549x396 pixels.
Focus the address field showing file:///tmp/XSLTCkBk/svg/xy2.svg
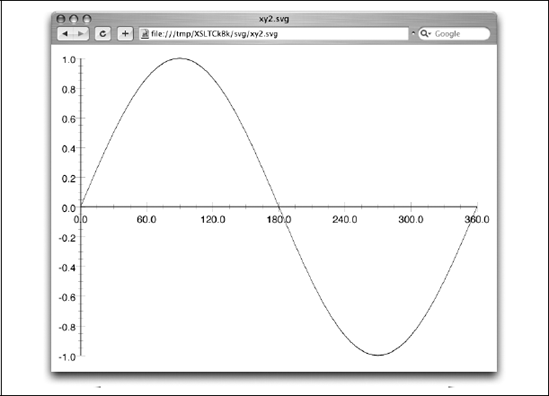point(274,34)
